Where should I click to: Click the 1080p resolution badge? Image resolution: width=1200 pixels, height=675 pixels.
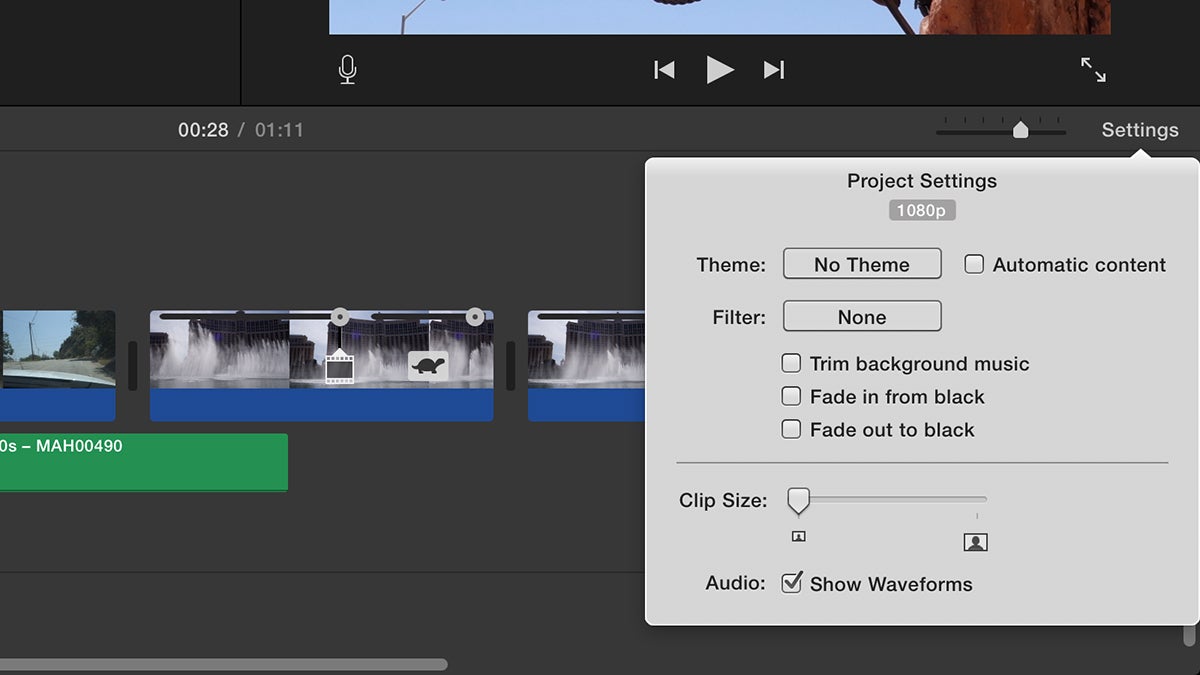pyautogui.click(x=922, y=210)
